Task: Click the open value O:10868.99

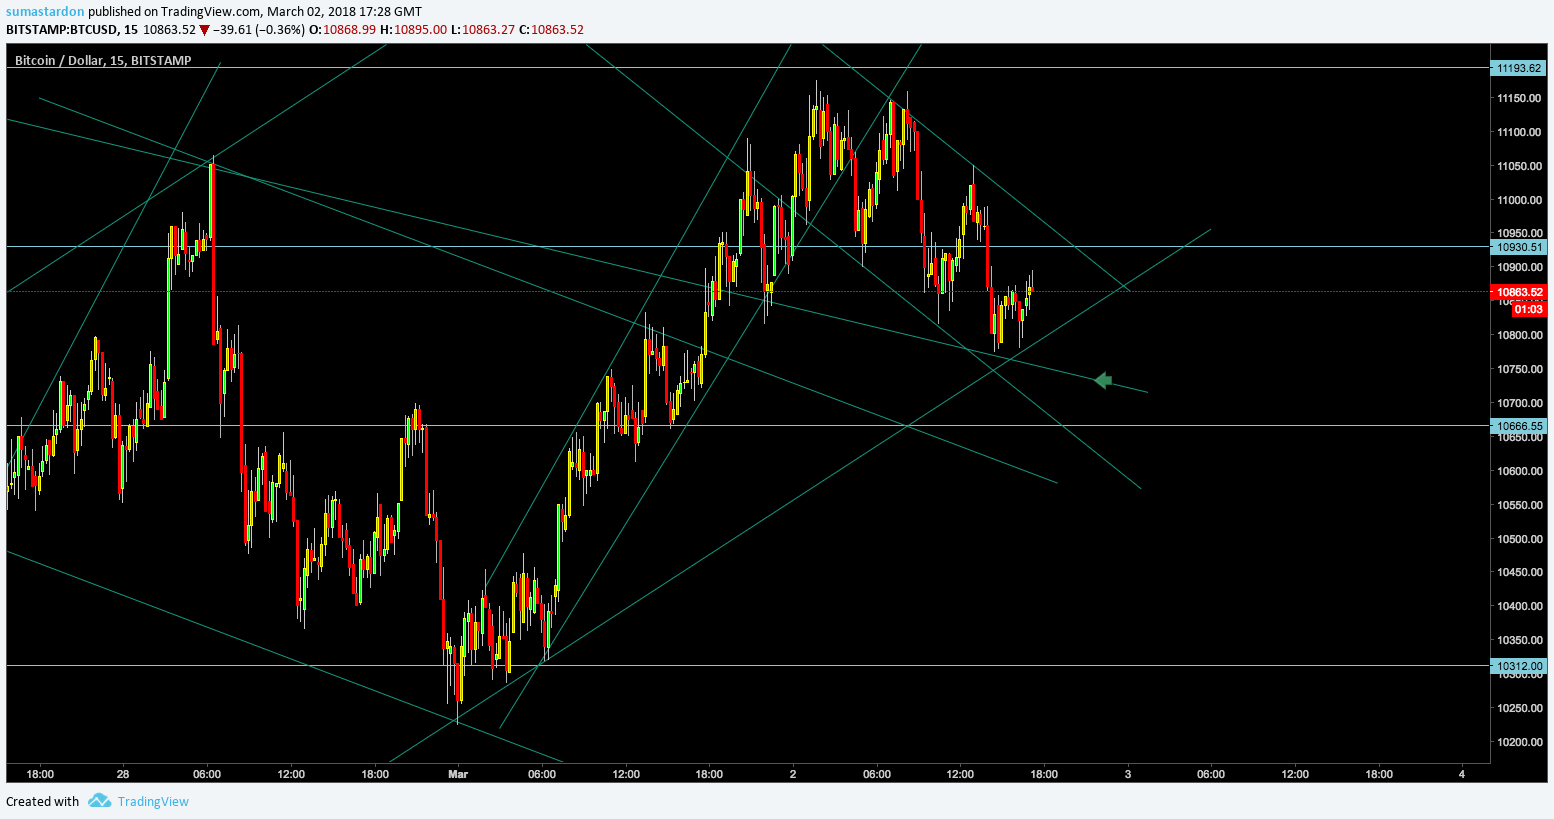Action: coord(342,30)
